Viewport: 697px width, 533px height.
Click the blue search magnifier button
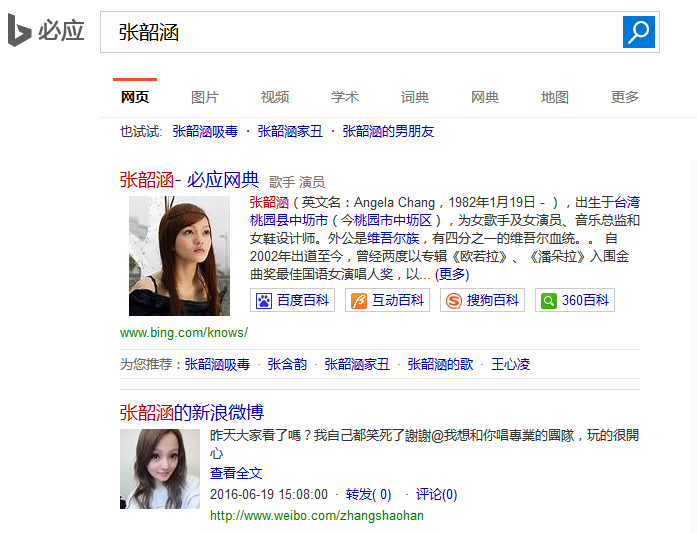[x=639, y=32]
